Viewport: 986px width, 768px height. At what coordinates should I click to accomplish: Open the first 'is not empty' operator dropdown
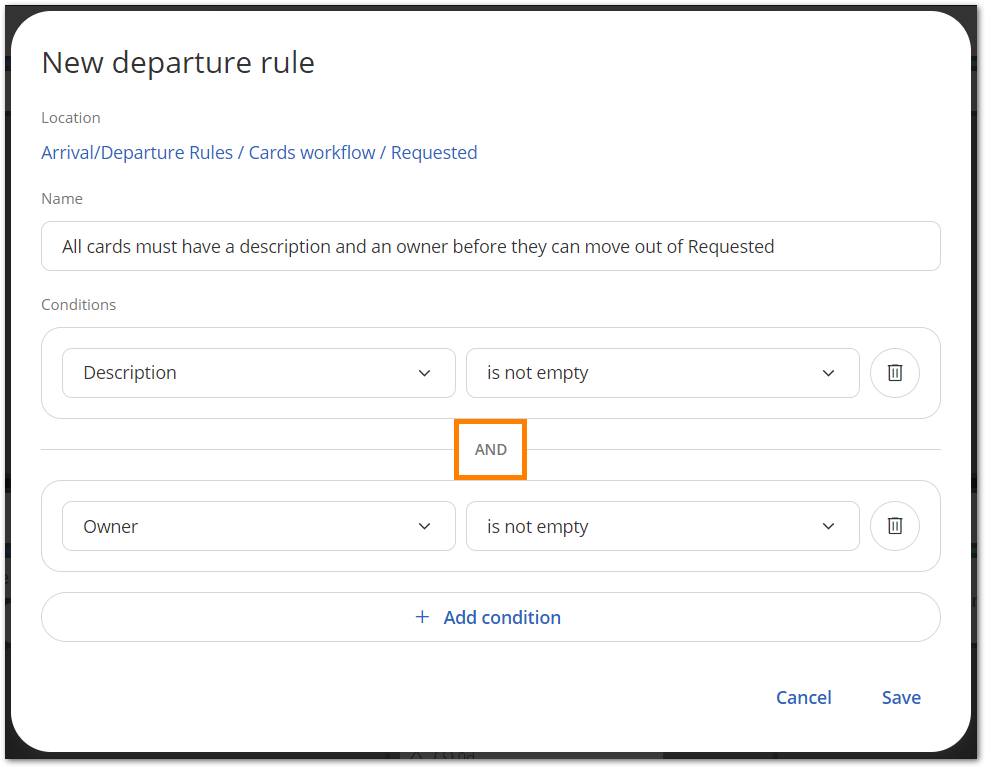(662, 373)
